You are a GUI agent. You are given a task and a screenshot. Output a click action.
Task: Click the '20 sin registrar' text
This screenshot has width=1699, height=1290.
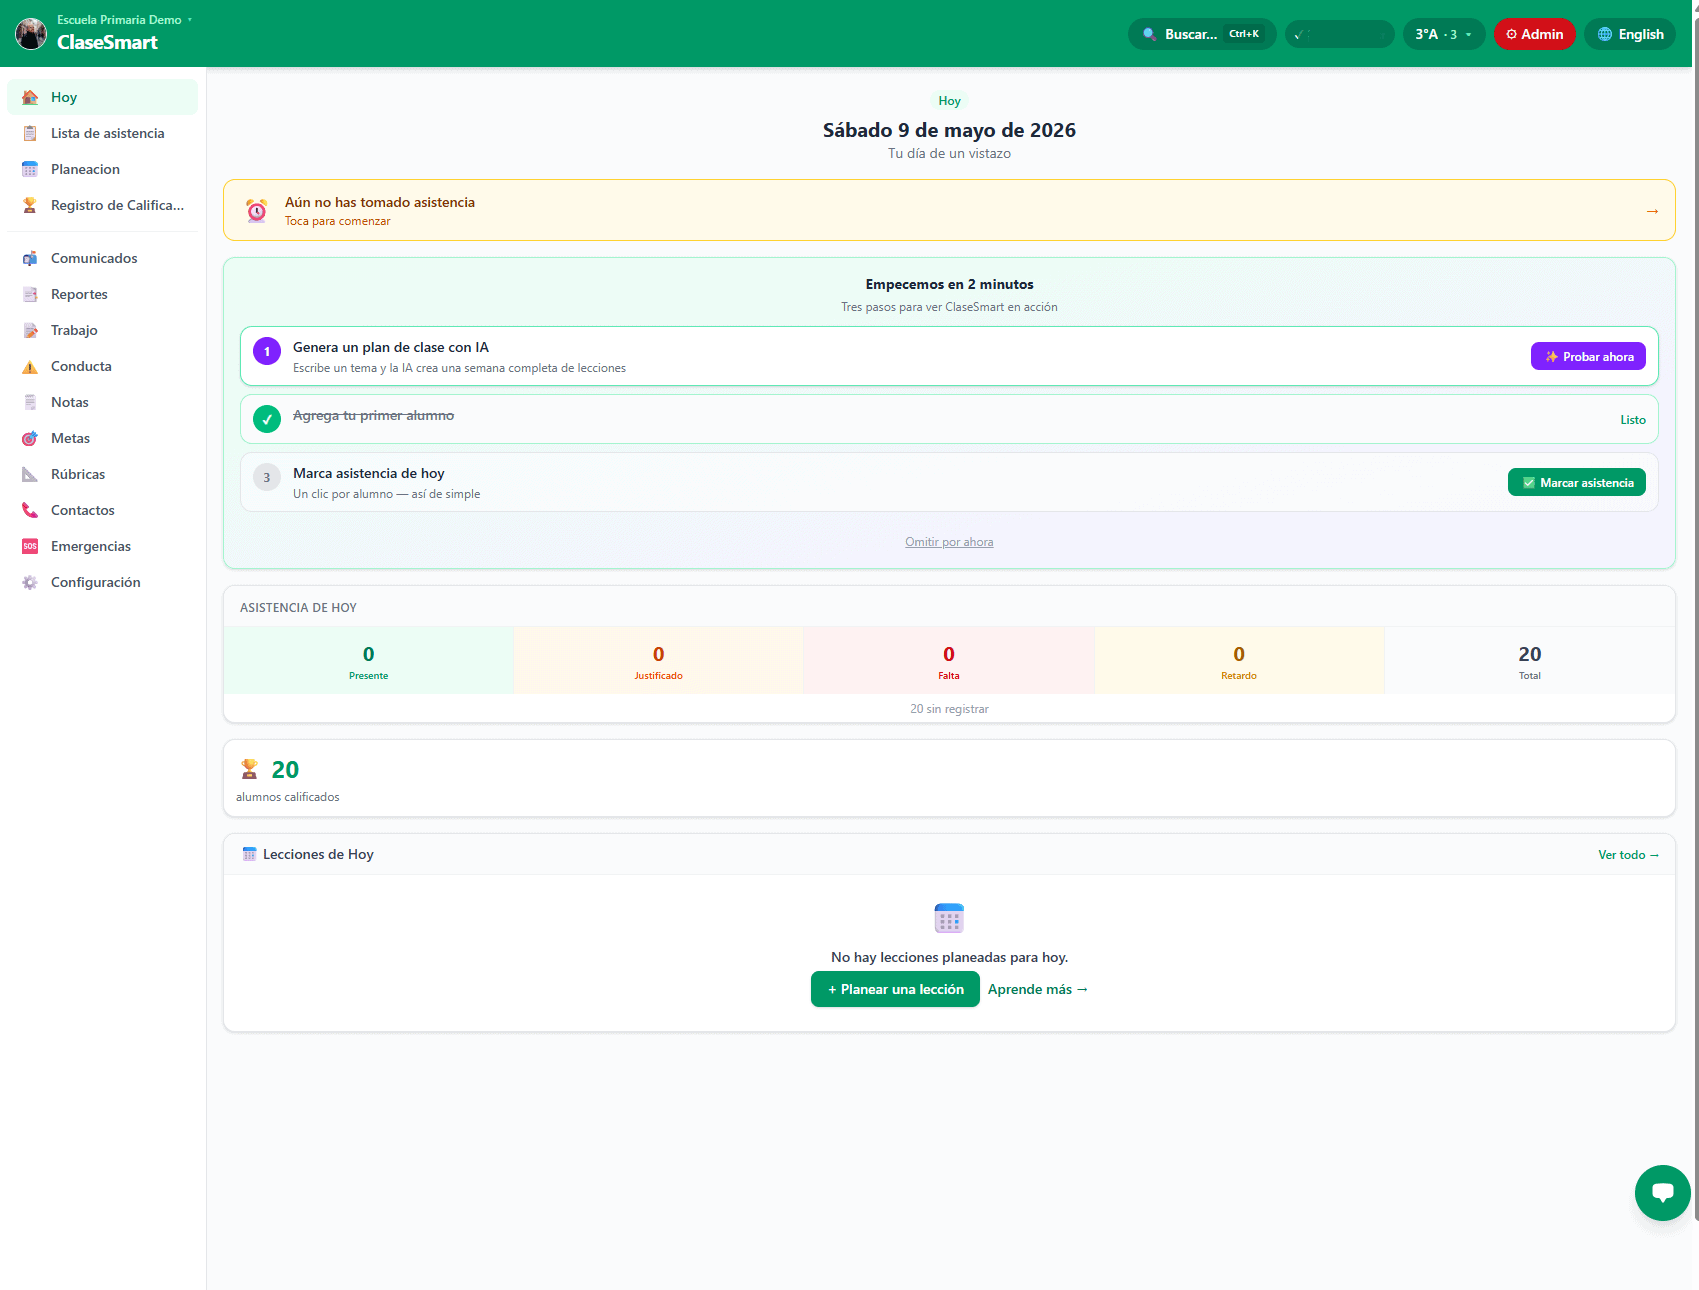[949, 709]
